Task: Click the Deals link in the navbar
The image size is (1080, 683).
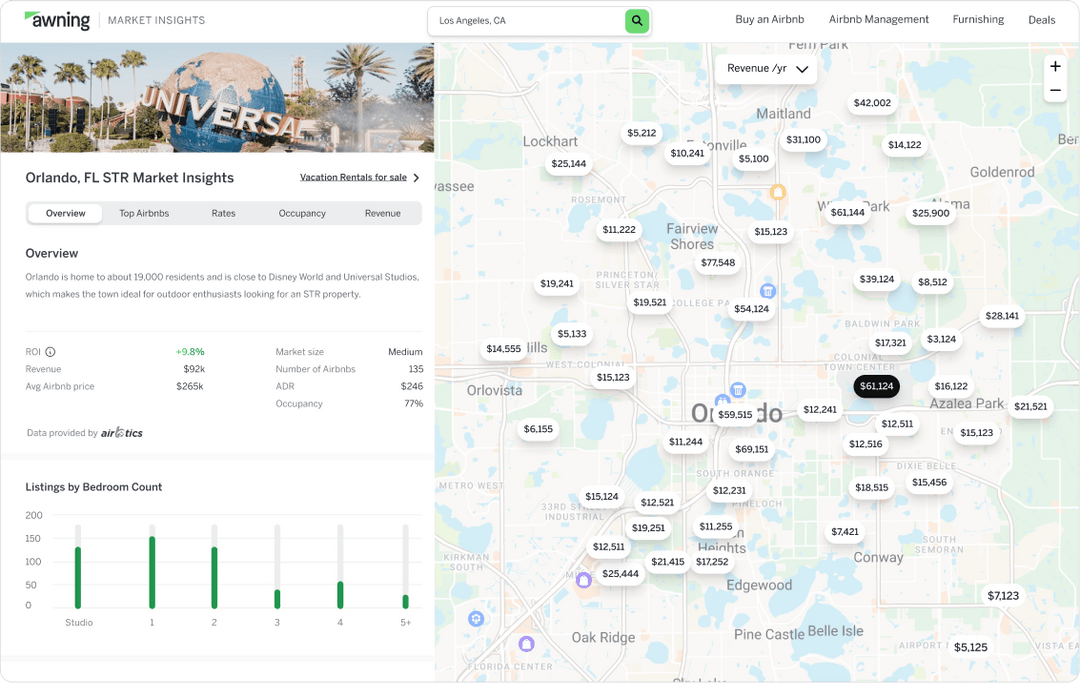Action: tap(1042, 19)
